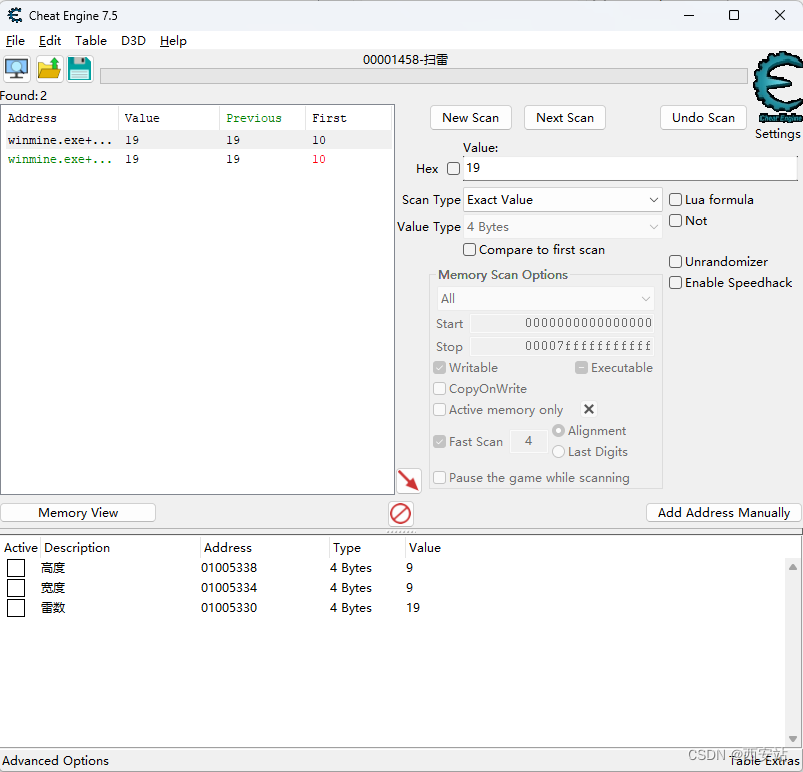Image resolution: width=803 pixels, height=772 pixels.
Task: Click the Settings label under the logo
Action: [x=777, y=134]
